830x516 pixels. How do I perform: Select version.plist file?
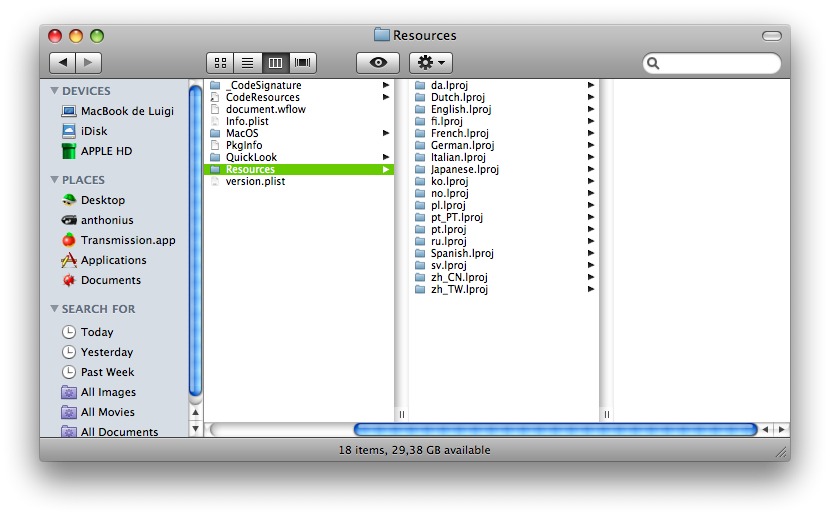coord(299,182)
